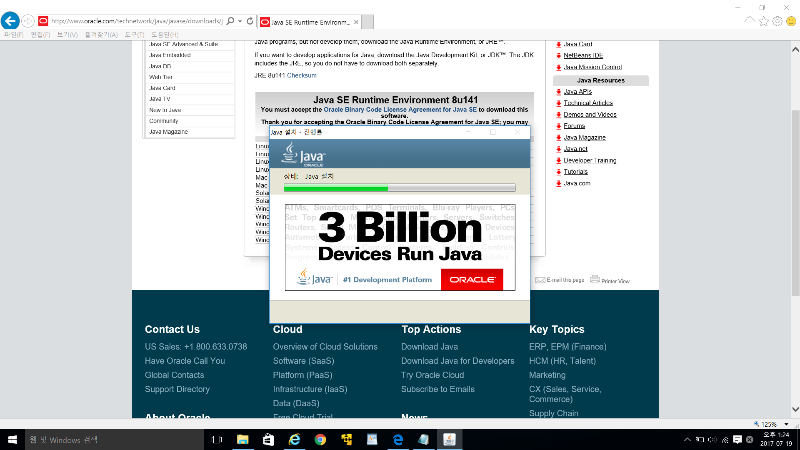
Task: Click the search magnifier in the address bar
Action: point(230,21)
